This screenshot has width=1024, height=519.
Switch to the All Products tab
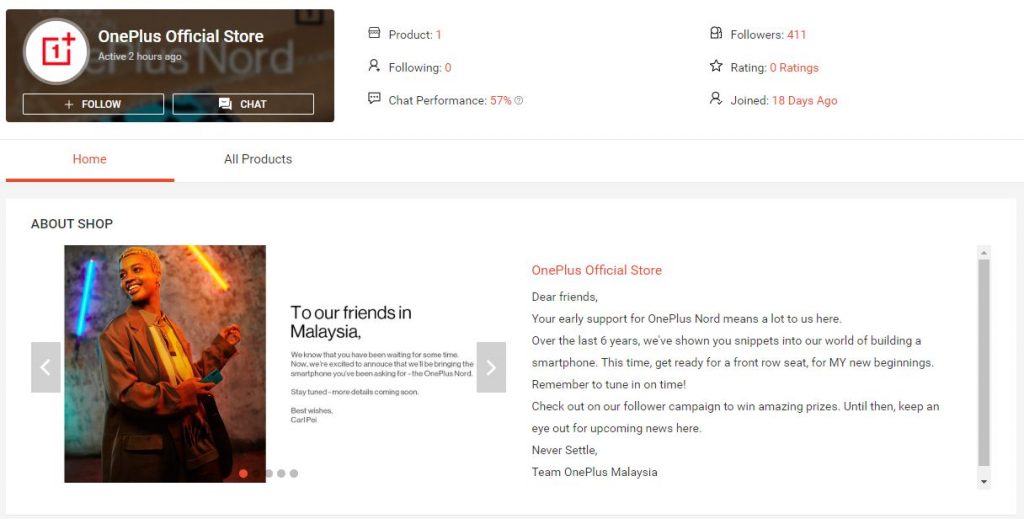(258, 159)
